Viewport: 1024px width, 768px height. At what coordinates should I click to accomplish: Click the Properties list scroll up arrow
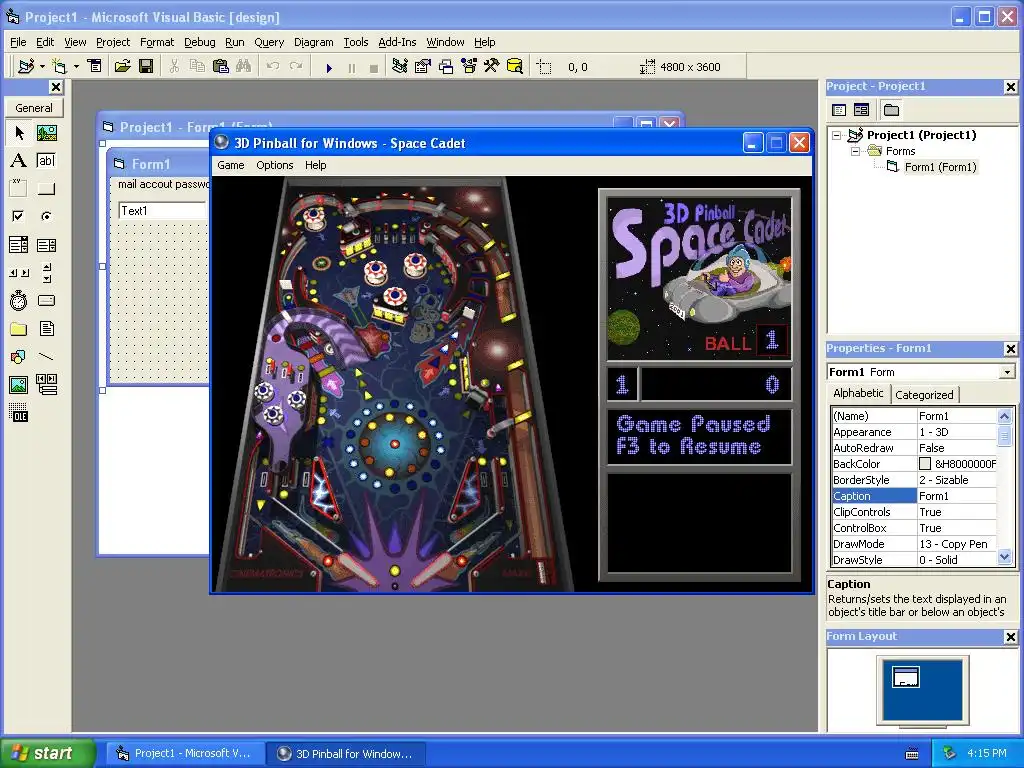click(1004, 415)
